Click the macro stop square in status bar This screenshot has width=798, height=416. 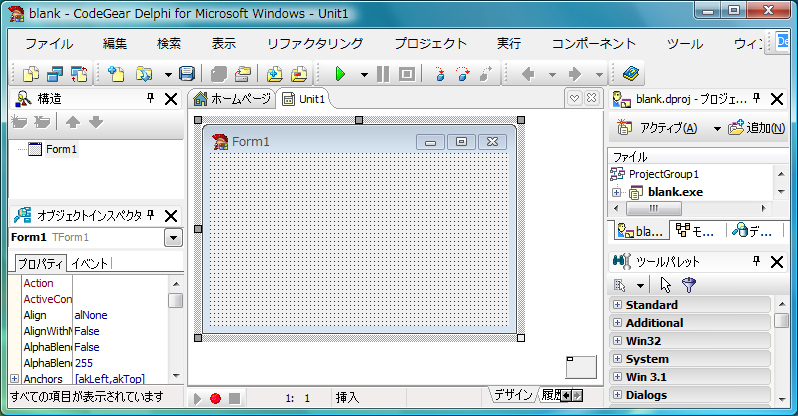click(x=234, y=399)
